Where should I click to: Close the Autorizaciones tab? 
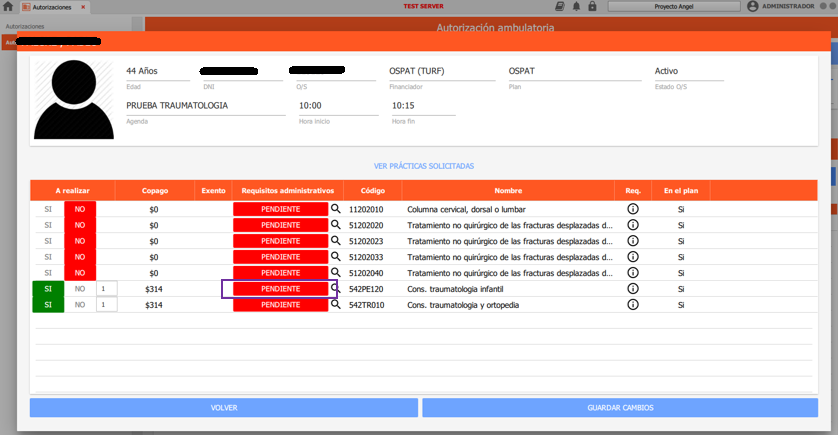[x=82, y=6]
